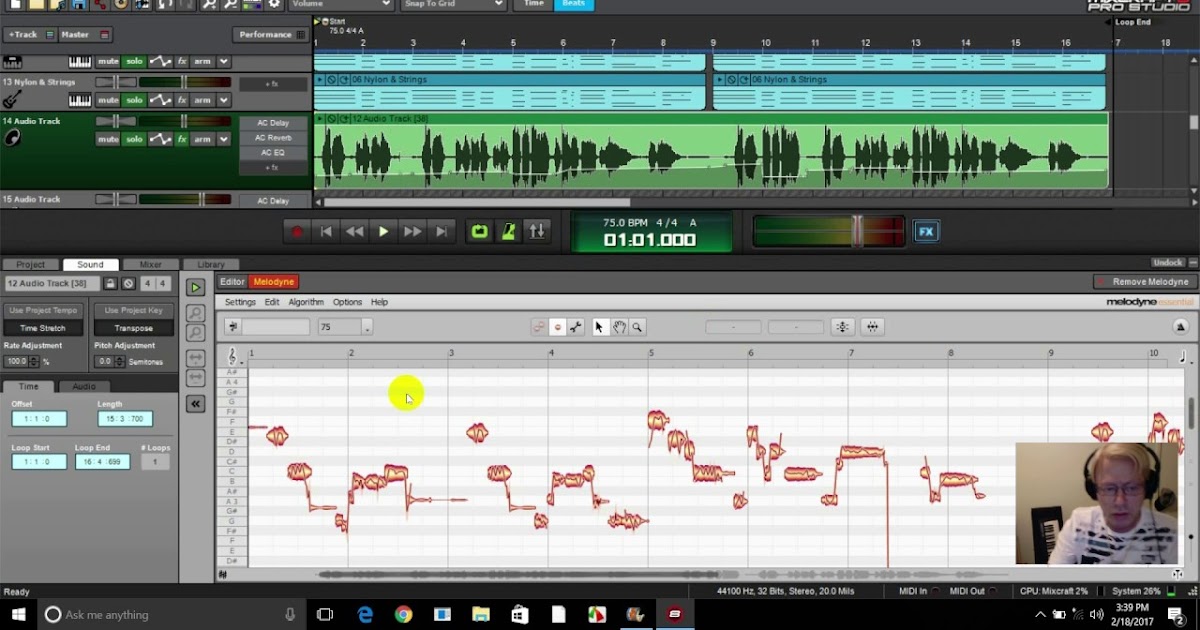Click the Melodyne wrench tool icon

point(576,327)
